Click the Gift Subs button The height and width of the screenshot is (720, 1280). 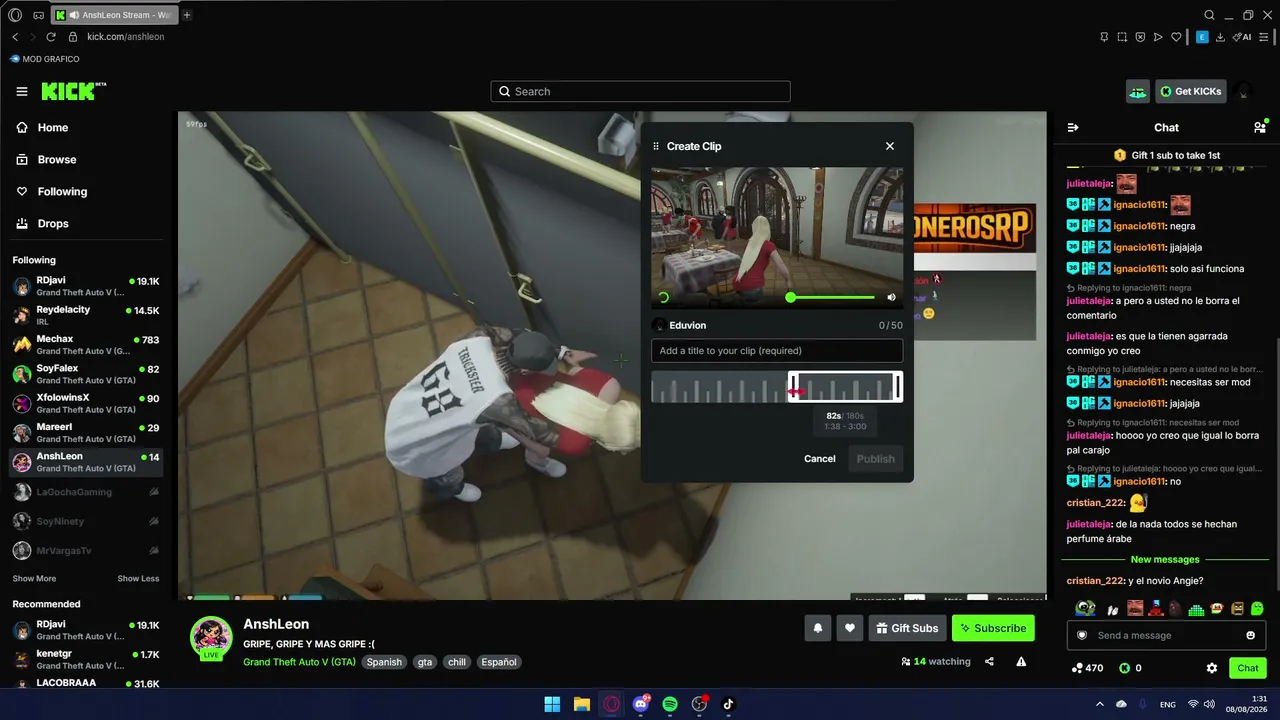pos(907,628)
